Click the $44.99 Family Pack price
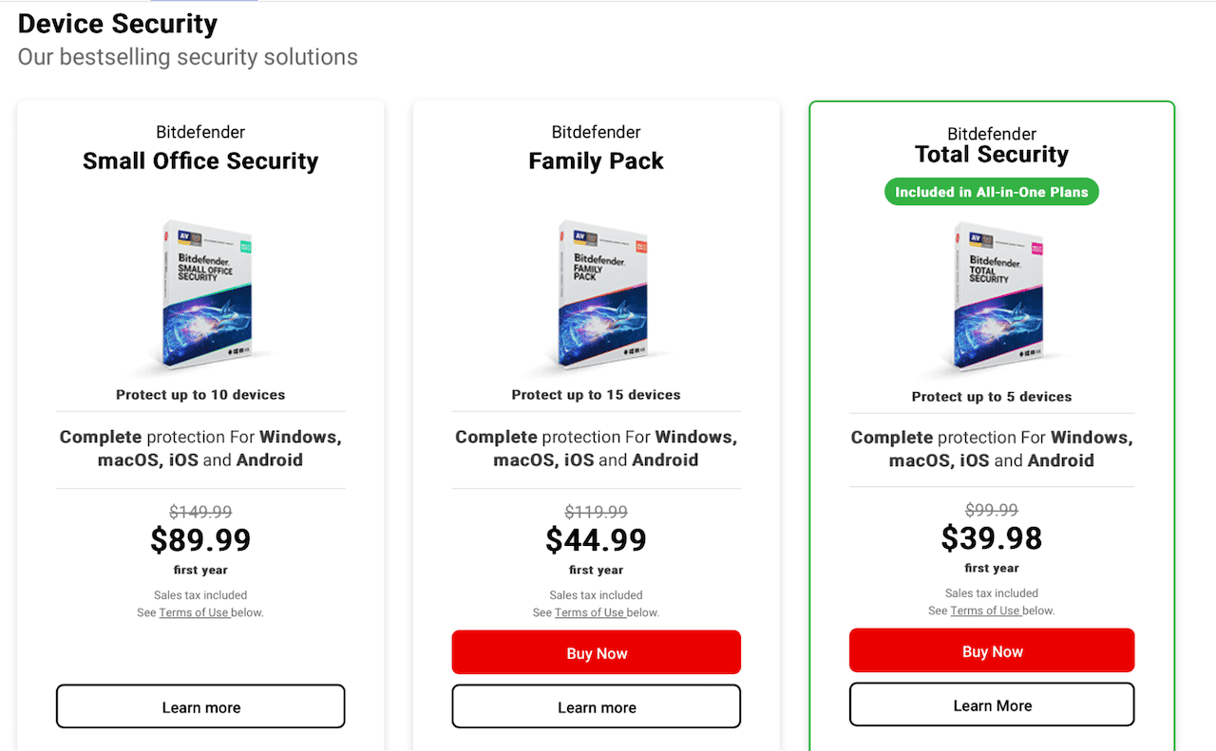Image resolution: width=1216 pixels, height=751 pixels. pyautogui.click(x=596, y=540)
